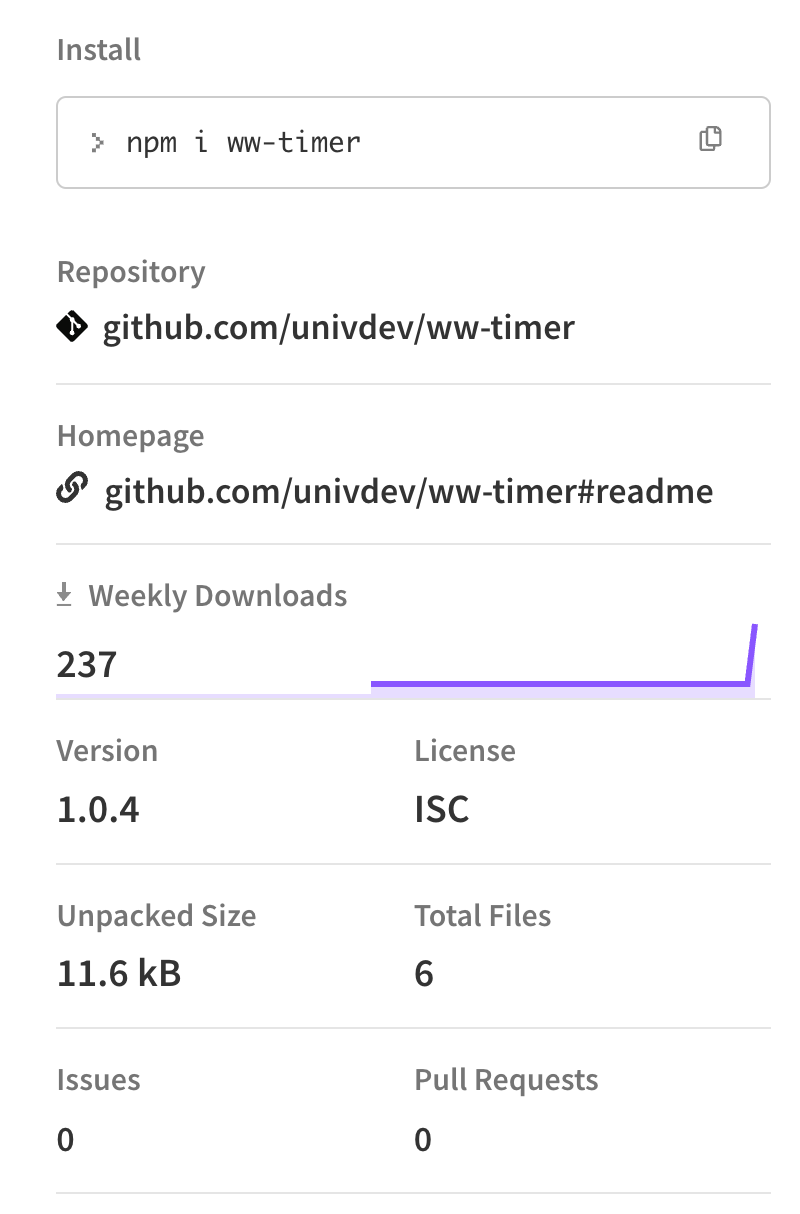Click the Install section heading

click(99, 50)
